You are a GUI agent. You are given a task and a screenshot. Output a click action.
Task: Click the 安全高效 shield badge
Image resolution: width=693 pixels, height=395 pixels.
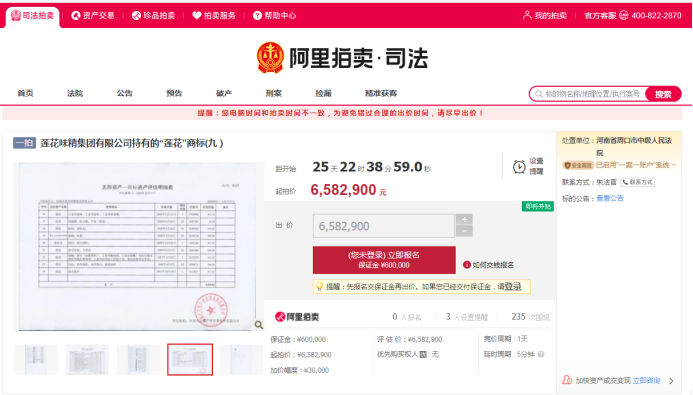[578, 165]
